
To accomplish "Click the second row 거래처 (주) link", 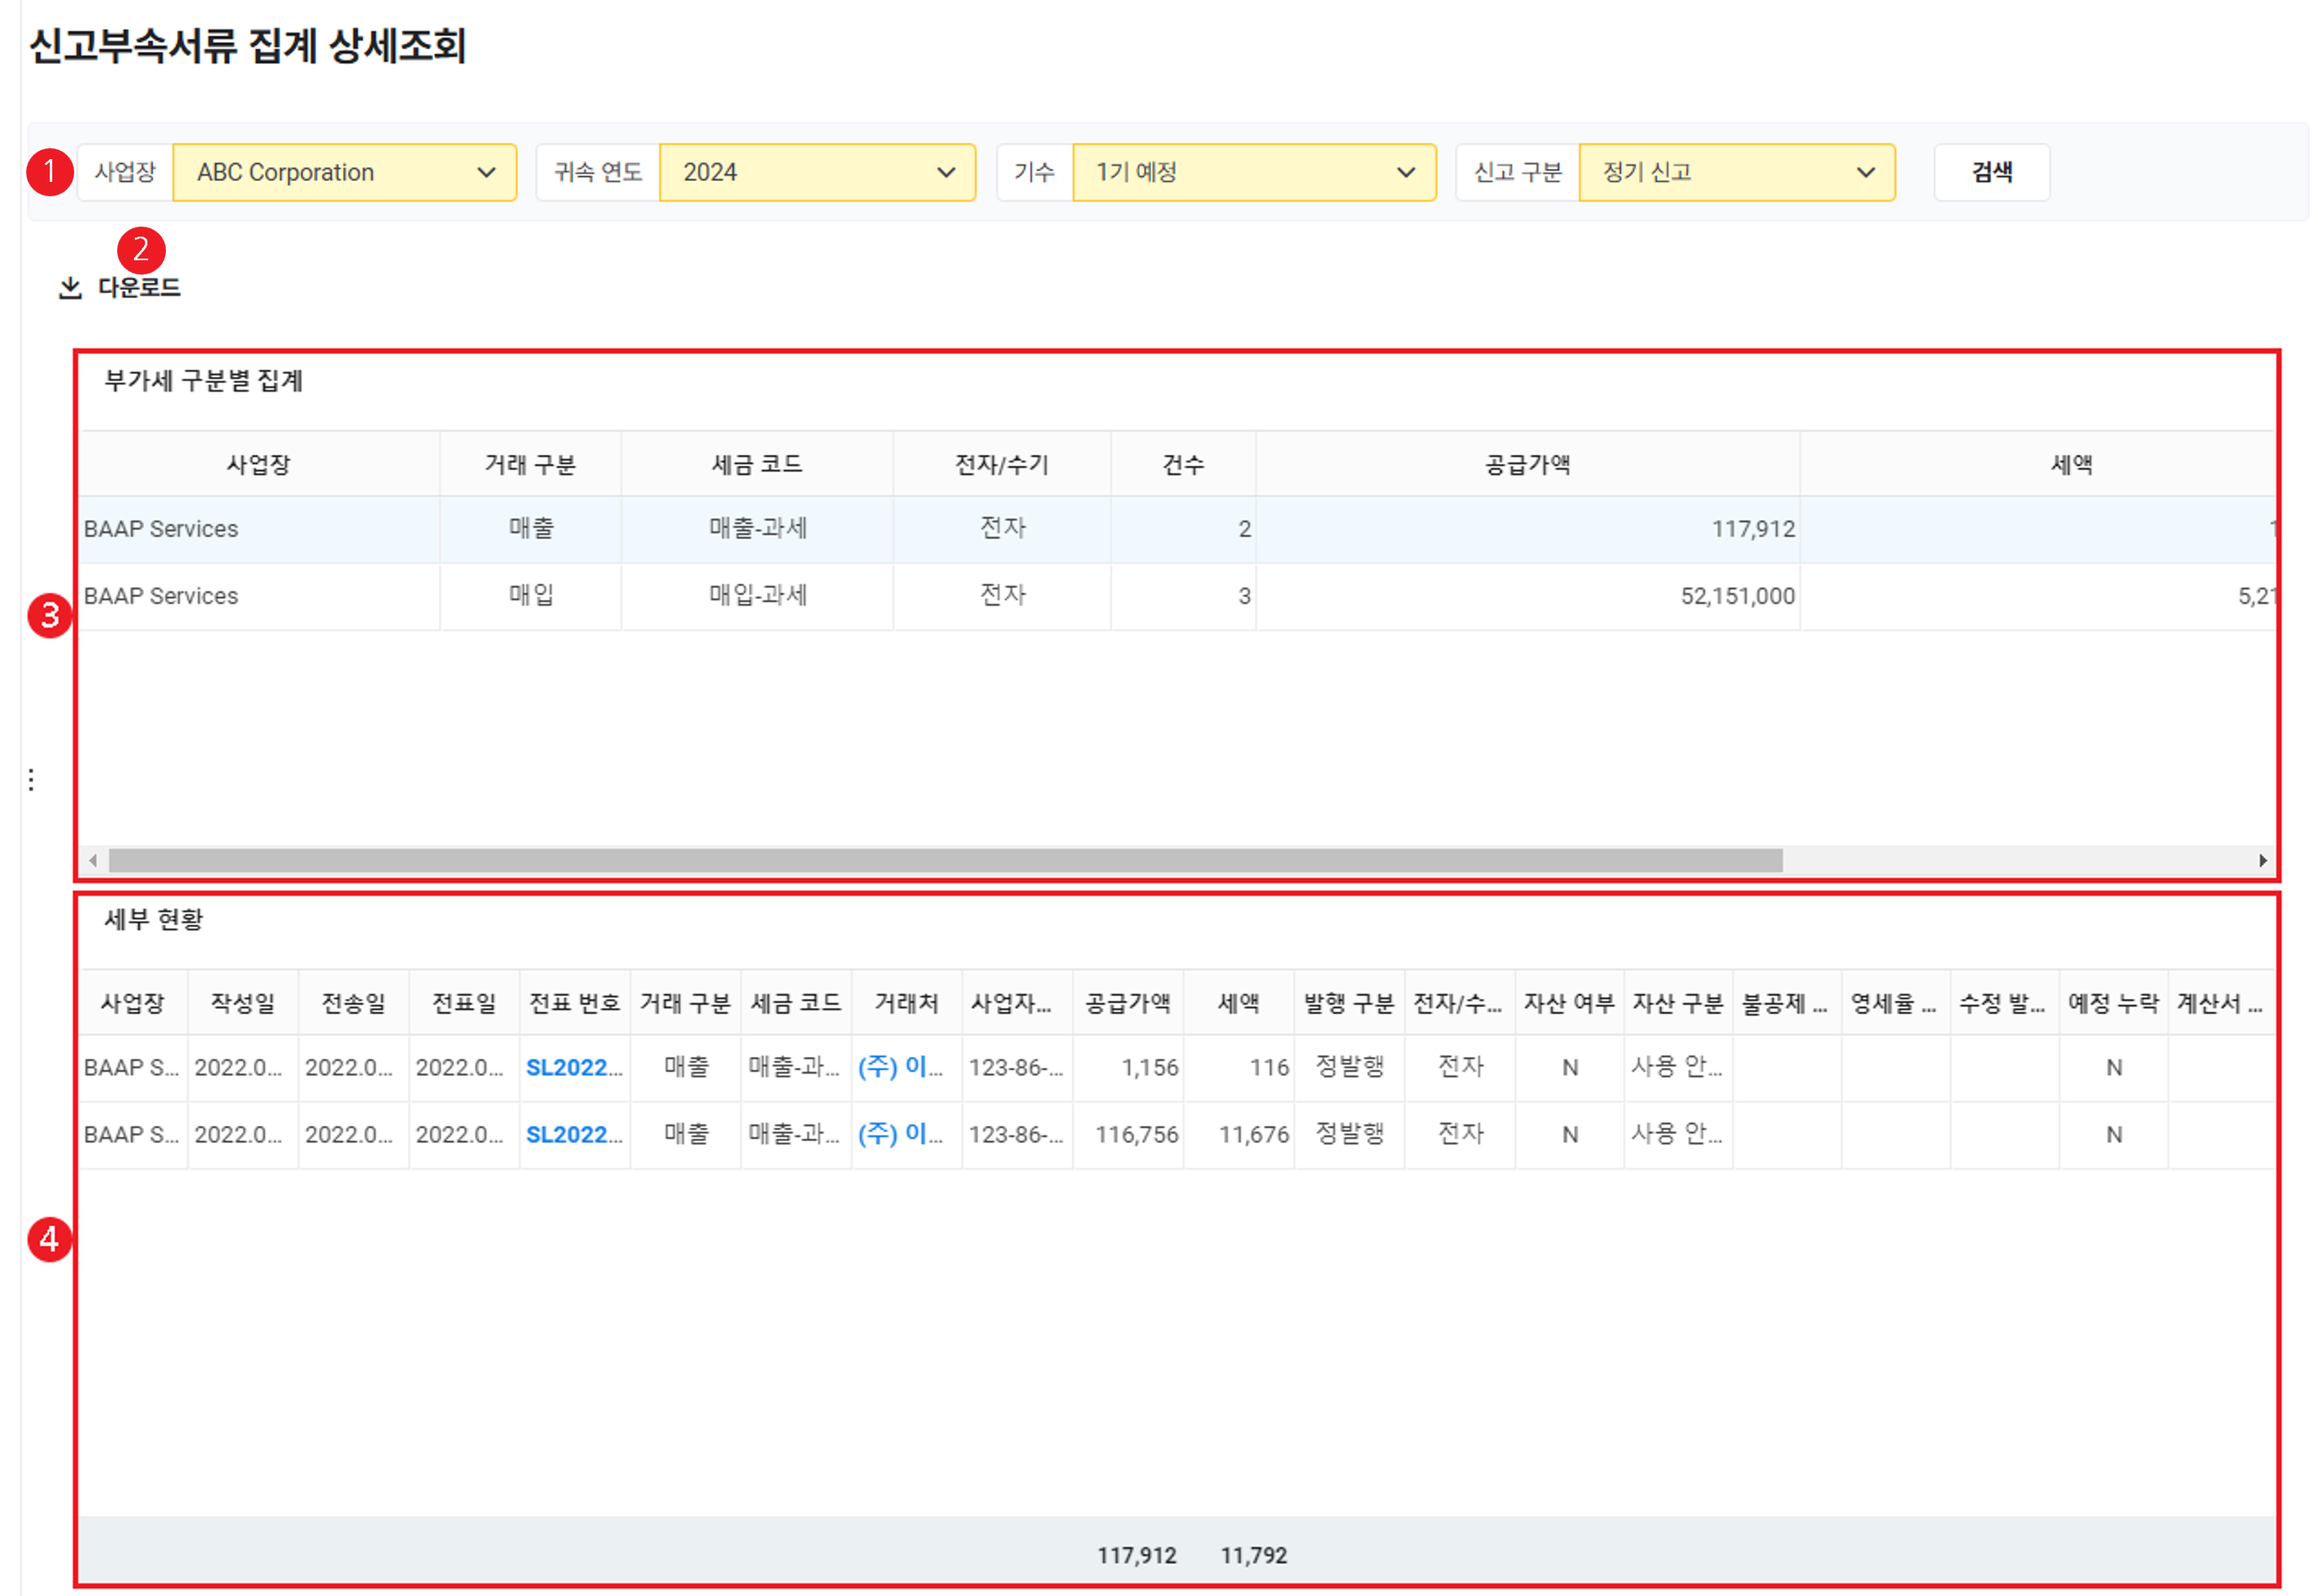I will click(899, 1134).
